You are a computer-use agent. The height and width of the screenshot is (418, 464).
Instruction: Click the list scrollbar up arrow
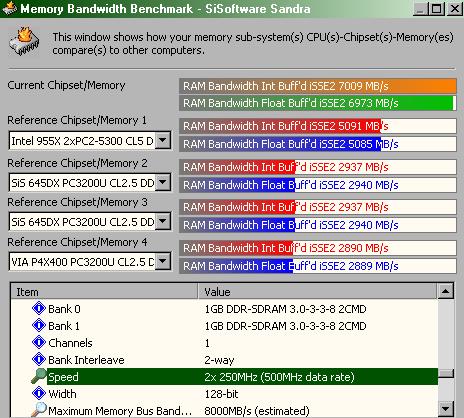click(x=446, y=291)
